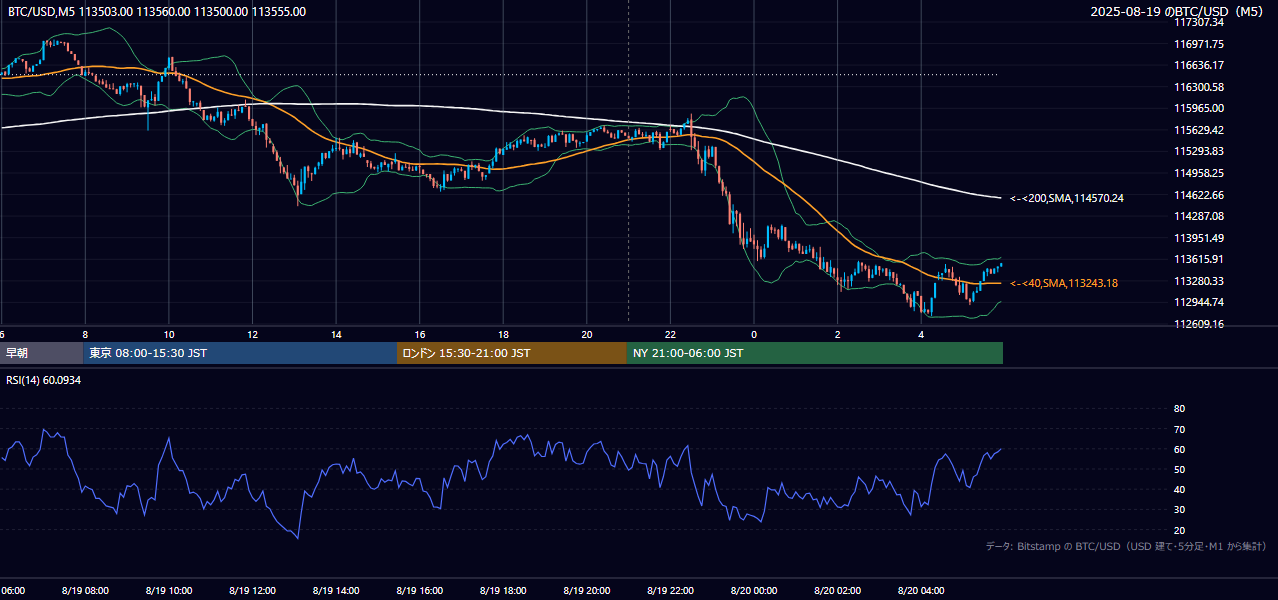Click price axis label 112609.16
The width and height of the screenshot is (1278, 600).
click(x=1198, y=324)
